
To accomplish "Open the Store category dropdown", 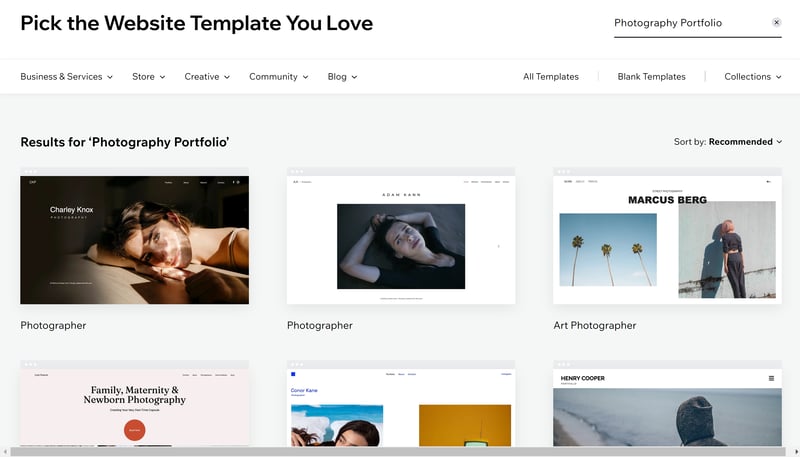I will (x=148, y=77).
